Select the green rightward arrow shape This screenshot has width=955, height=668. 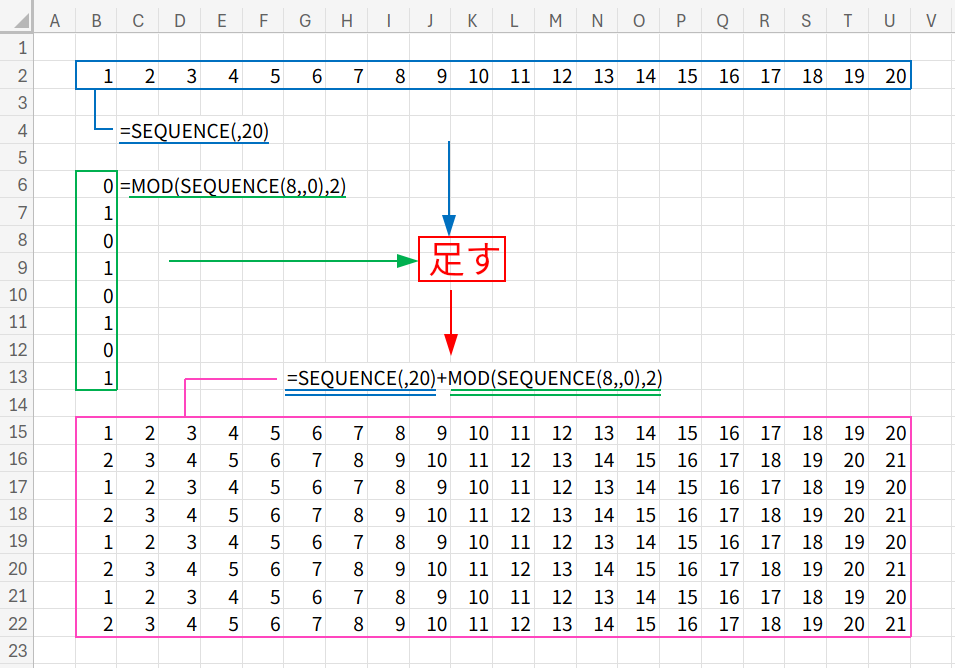tap(290, 261)
